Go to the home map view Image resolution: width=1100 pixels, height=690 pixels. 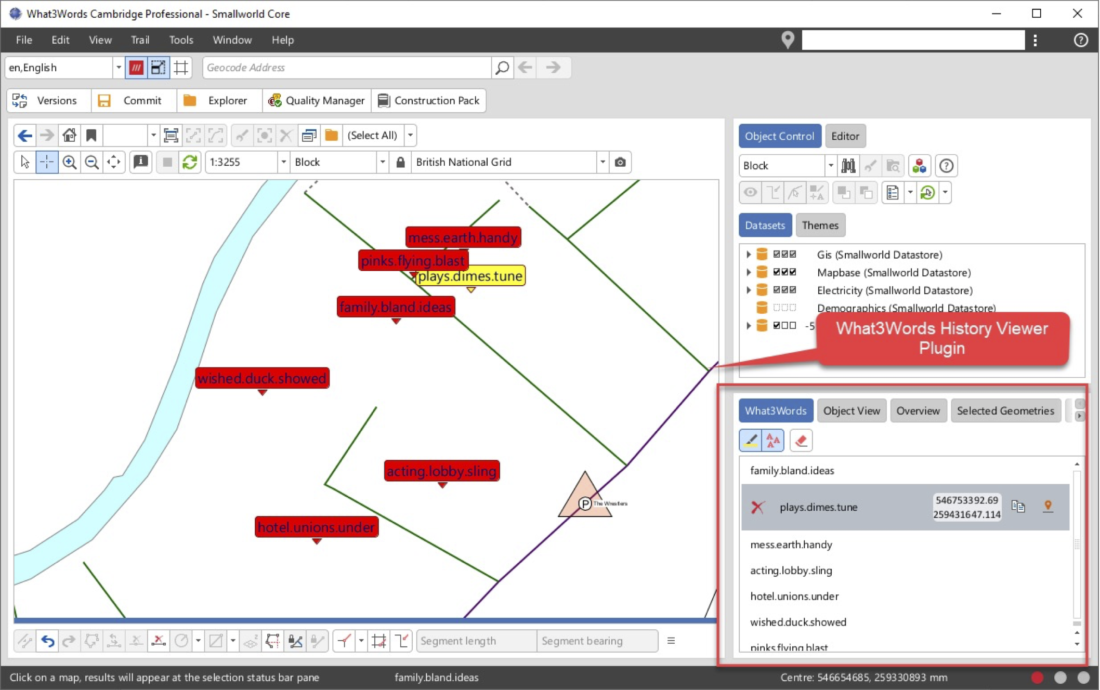[69, 135]
